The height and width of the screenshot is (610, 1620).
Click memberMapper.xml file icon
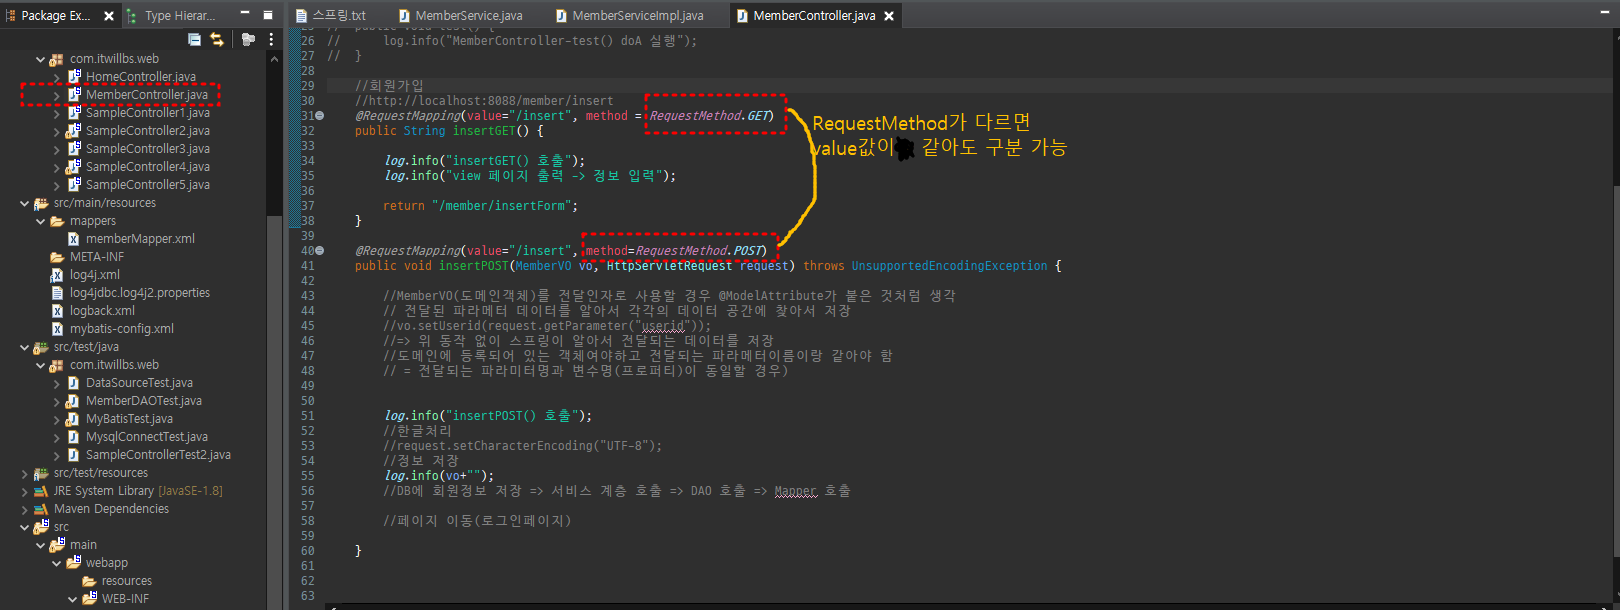[x=73, y=239]
